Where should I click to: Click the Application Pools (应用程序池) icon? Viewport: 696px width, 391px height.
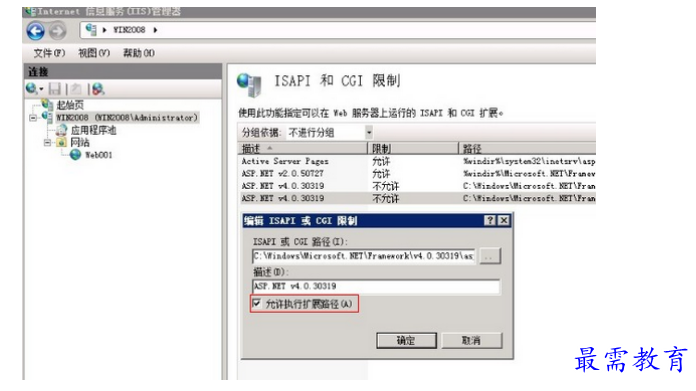(61, 130)
